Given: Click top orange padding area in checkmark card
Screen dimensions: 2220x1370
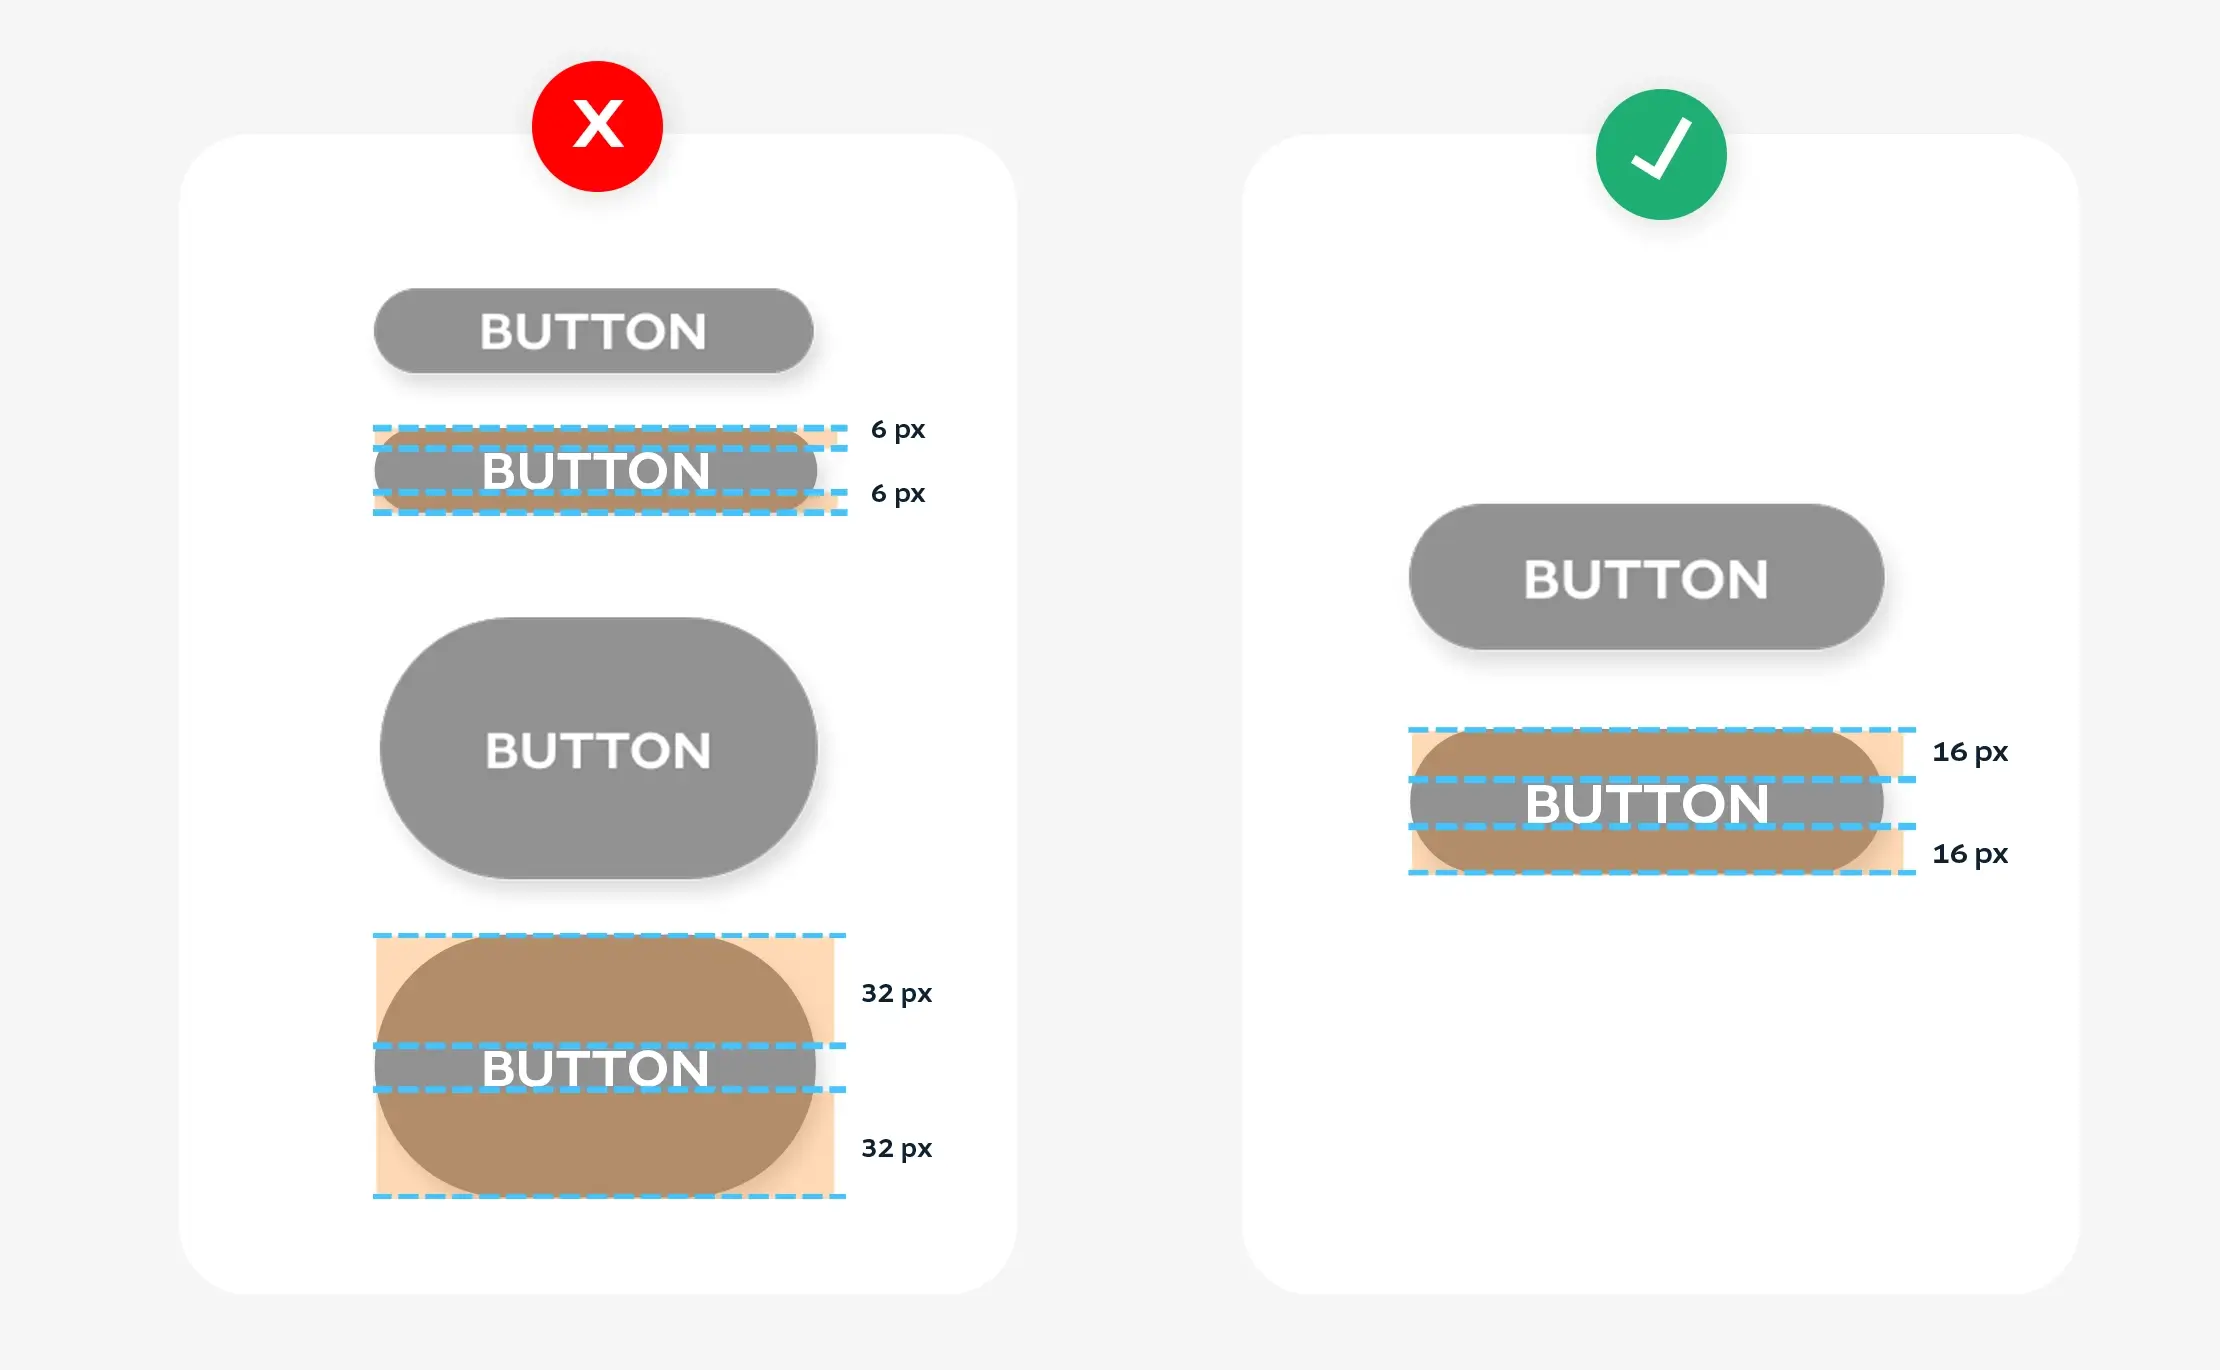Looking at the screenshot, I should (x=1657, y=754).
